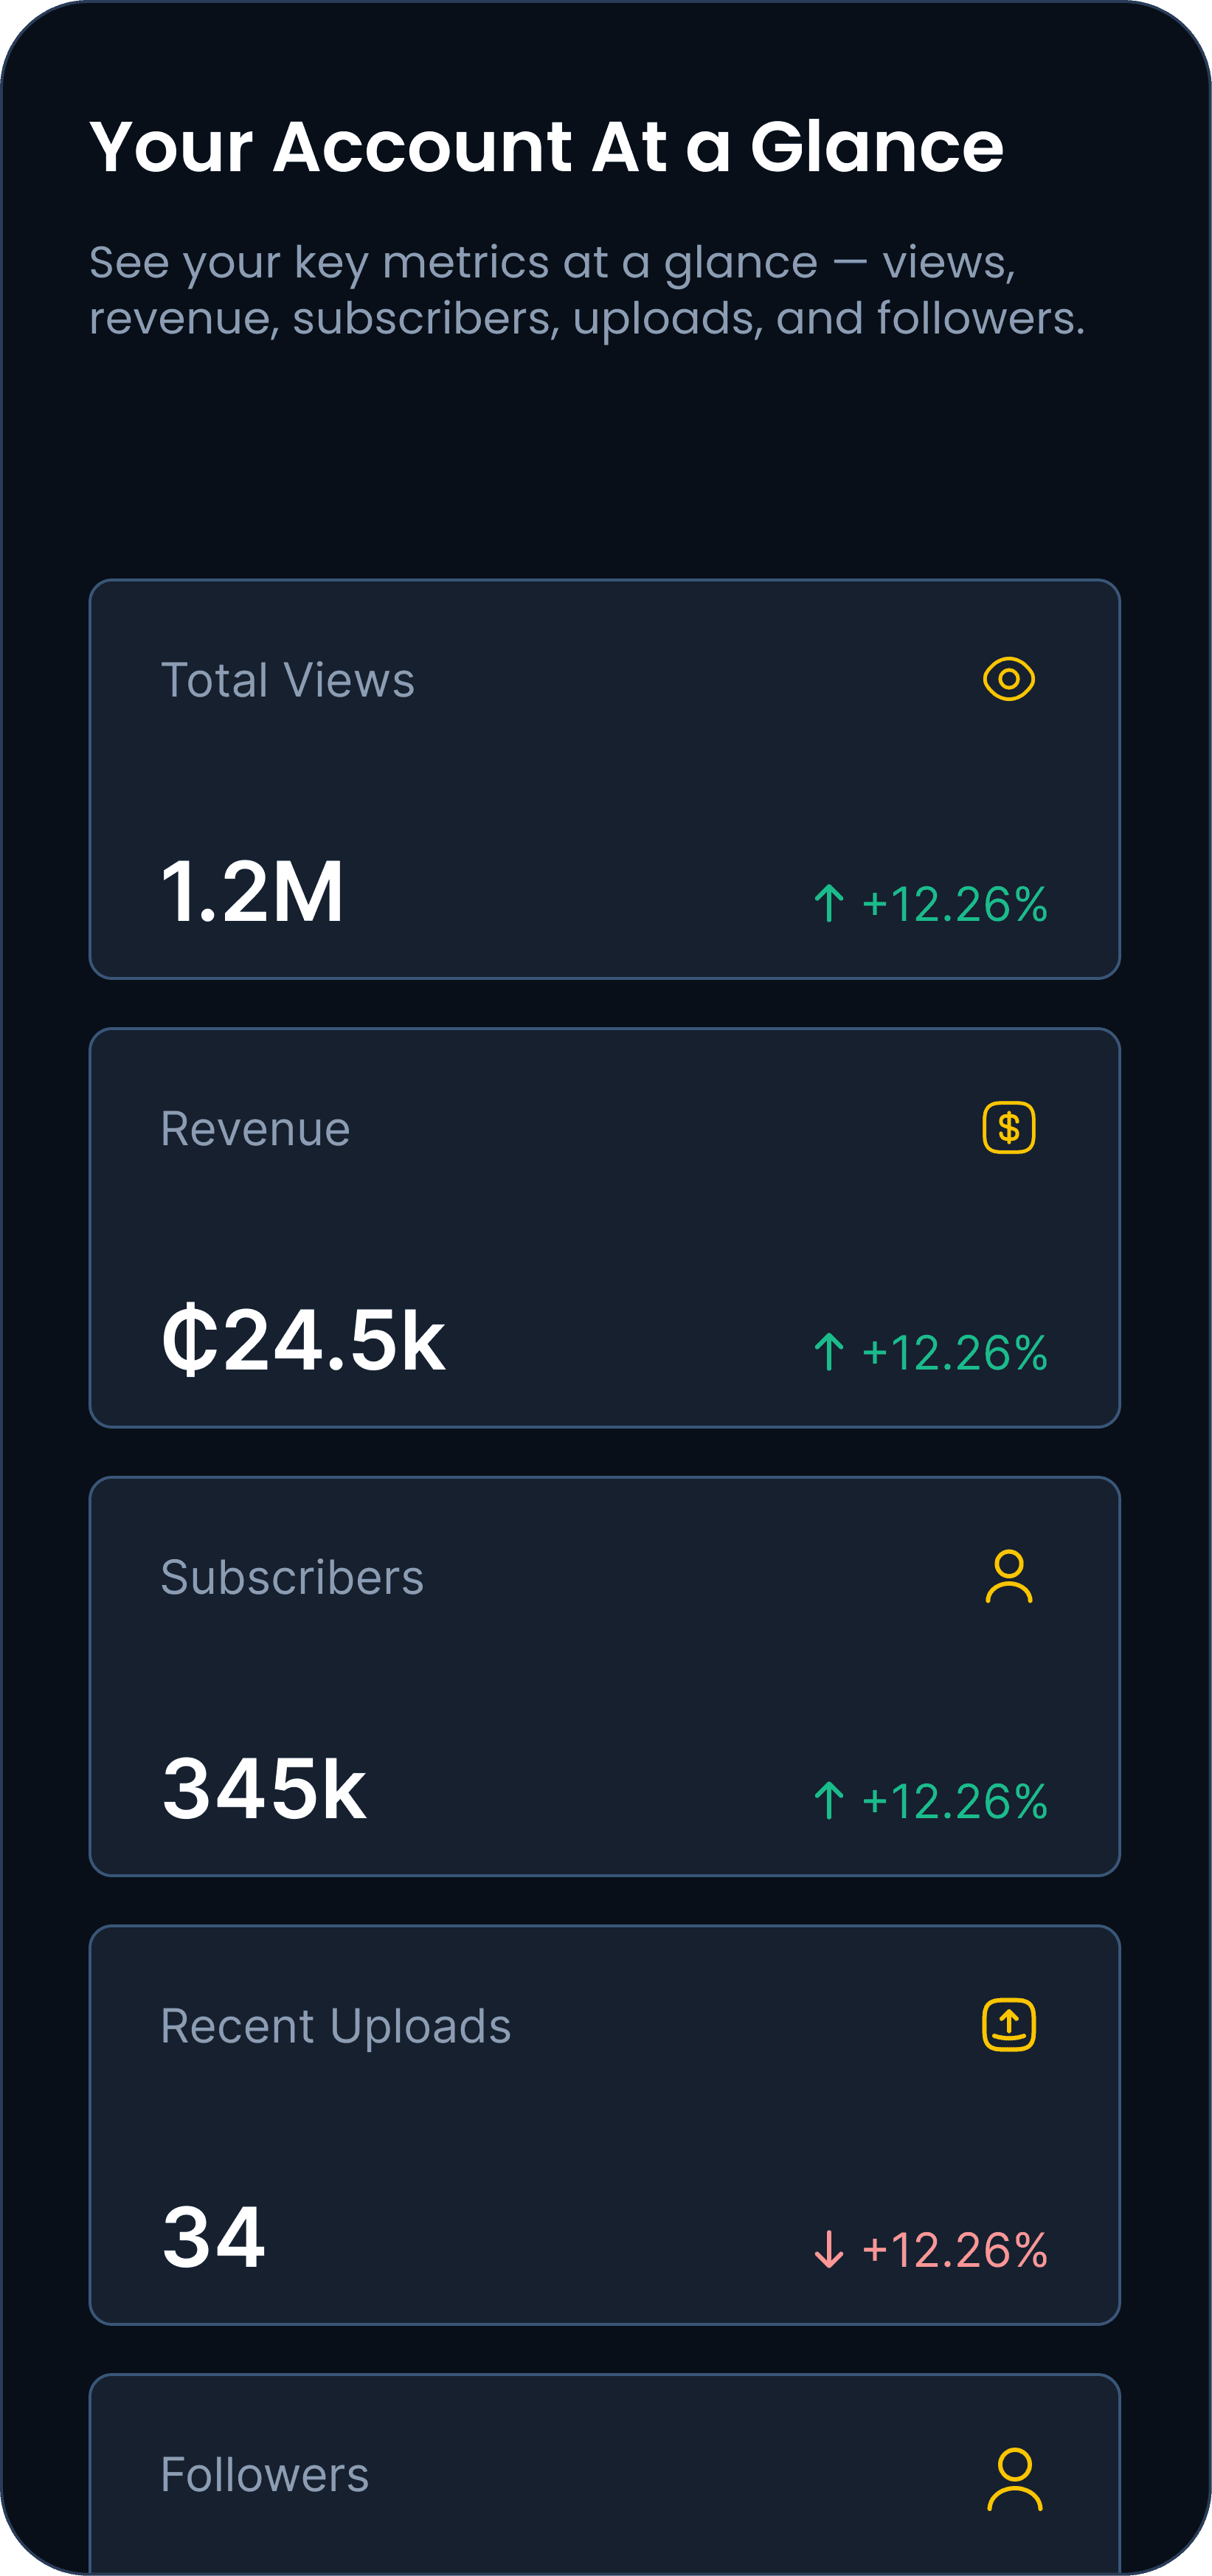1212x2576 pixels.
Task: Select the Total Views label
Action: [x=288, y=680]
